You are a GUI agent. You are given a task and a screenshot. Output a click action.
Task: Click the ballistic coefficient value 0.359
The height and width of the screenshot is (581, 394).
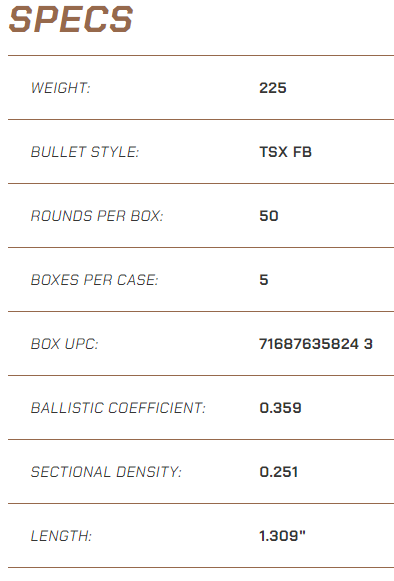tap(281, 408)
